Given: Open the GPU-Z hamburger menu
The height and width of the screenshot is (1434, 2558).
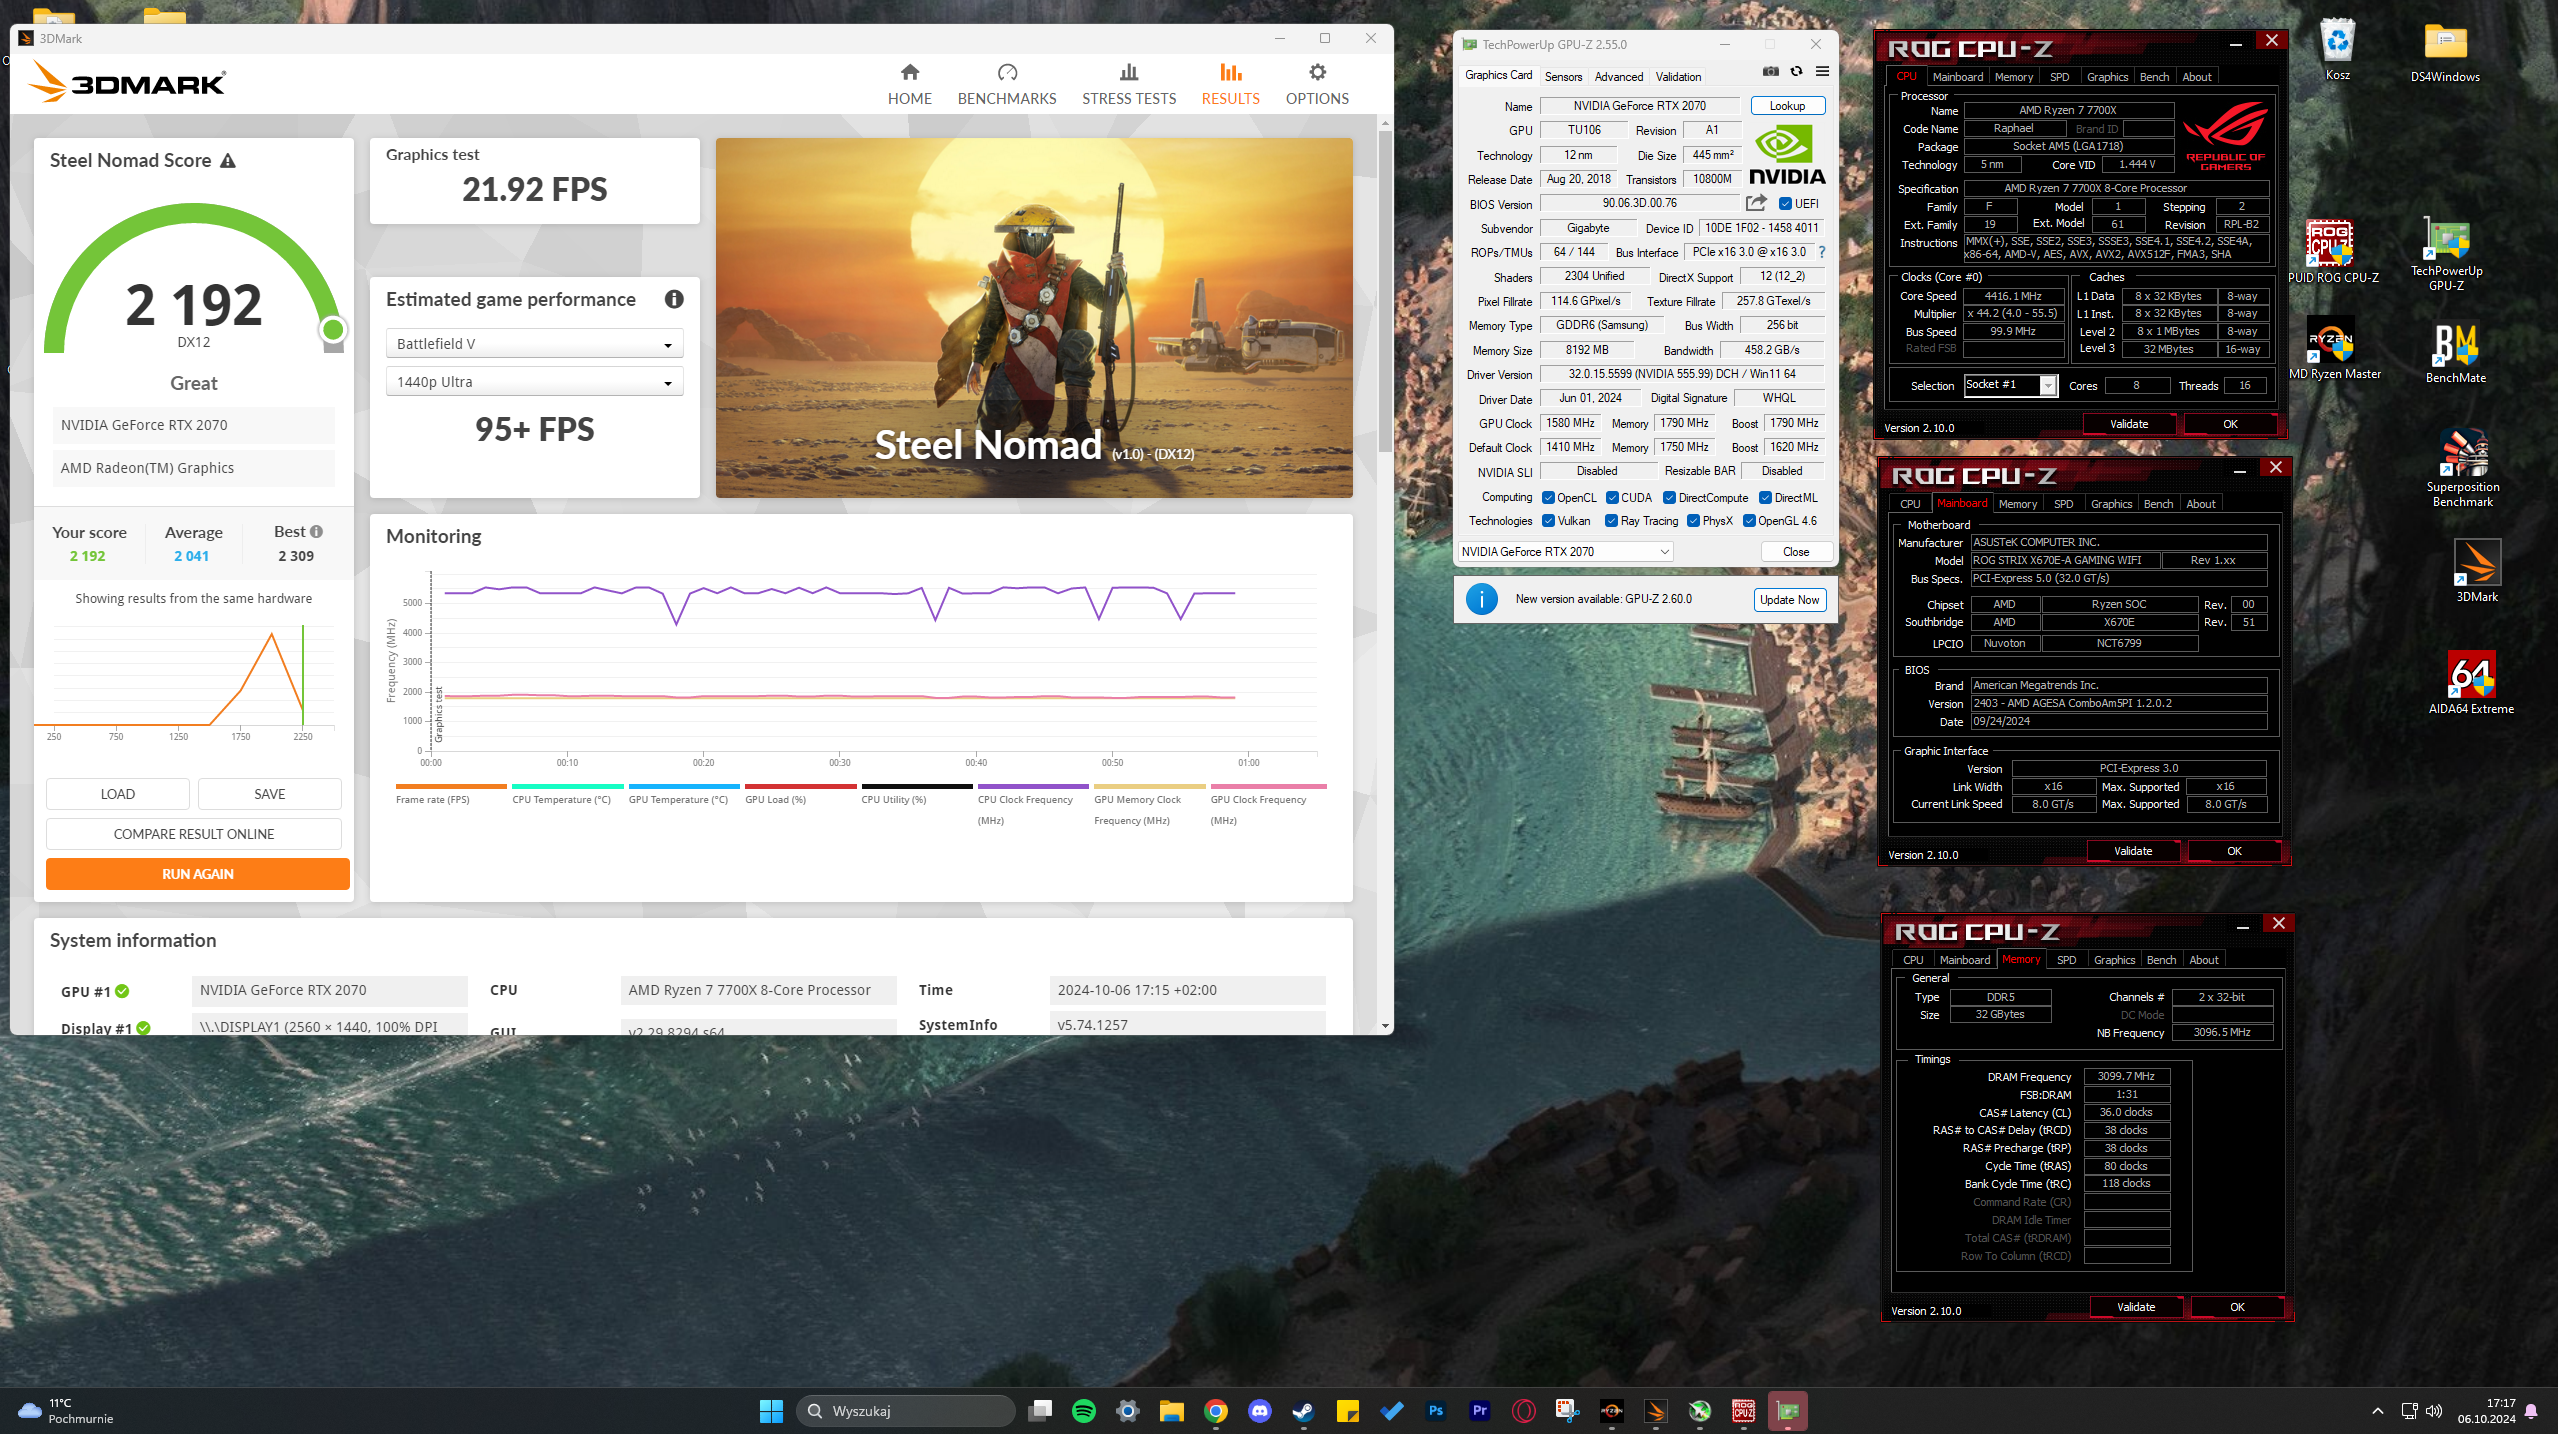Looking at the screenshot, I should [x=1822, y=71].
